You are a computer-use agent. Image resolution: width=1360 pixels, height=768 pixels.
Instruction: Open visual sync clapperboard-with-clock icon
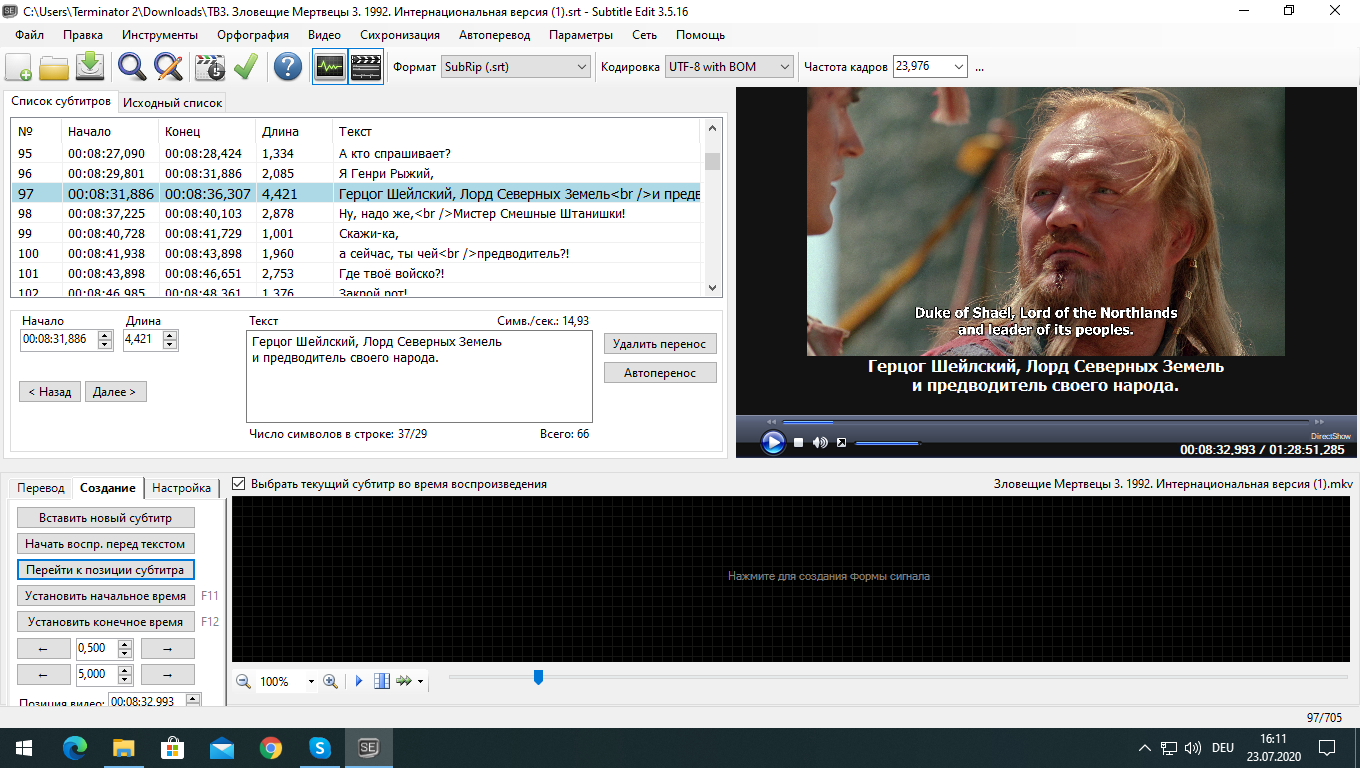pos(210,67)
